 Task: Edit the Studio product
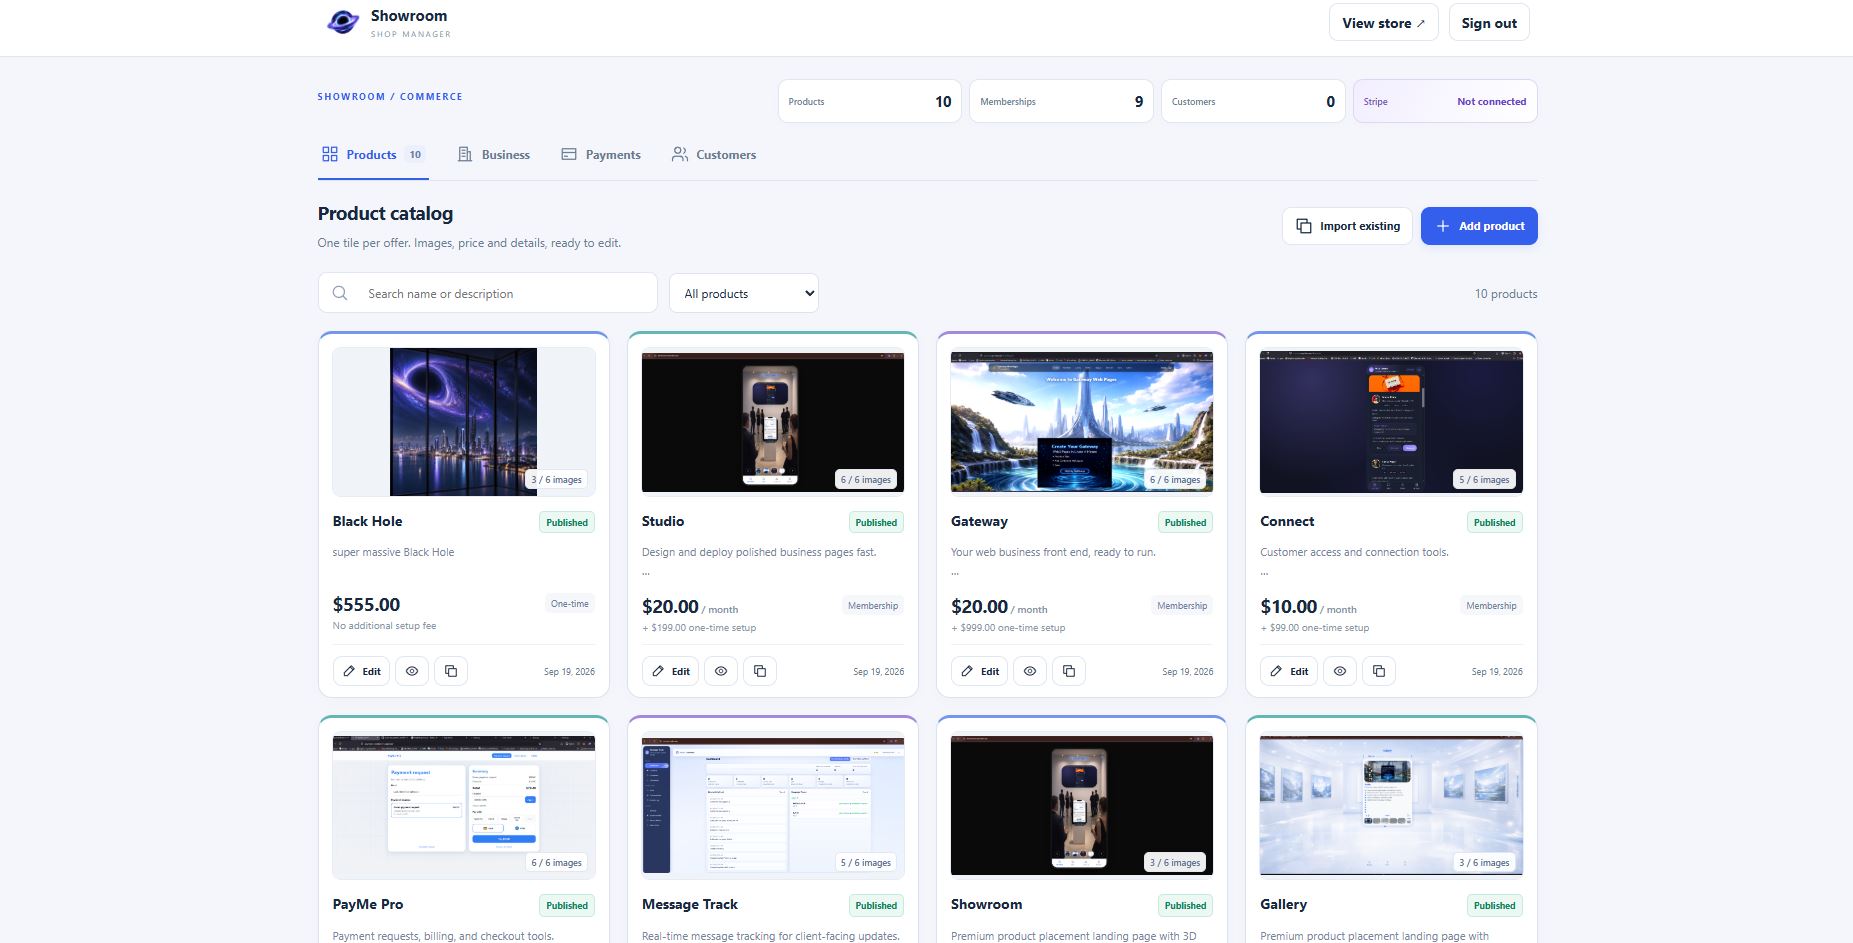click(x=671, y=671)
